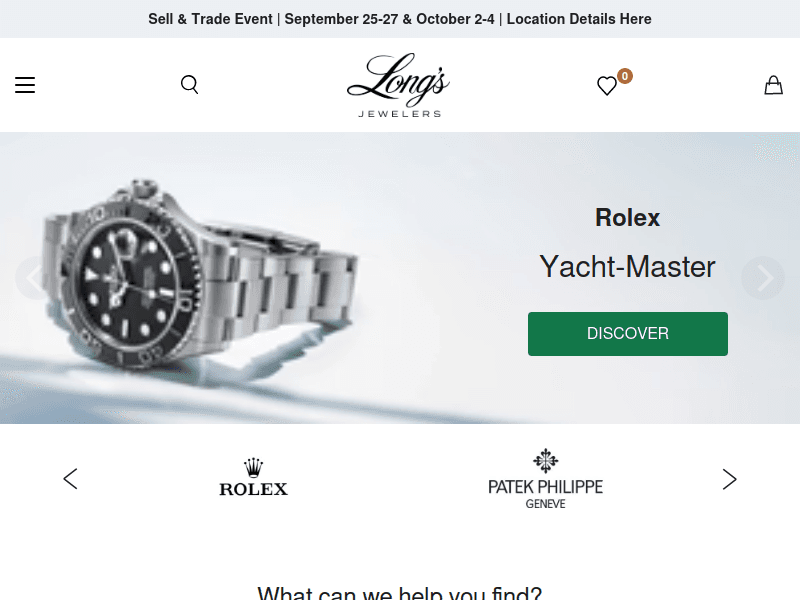Click the 'What can we help you find?' heading
The image size is (800, 600).
click(x=400, y=592)
